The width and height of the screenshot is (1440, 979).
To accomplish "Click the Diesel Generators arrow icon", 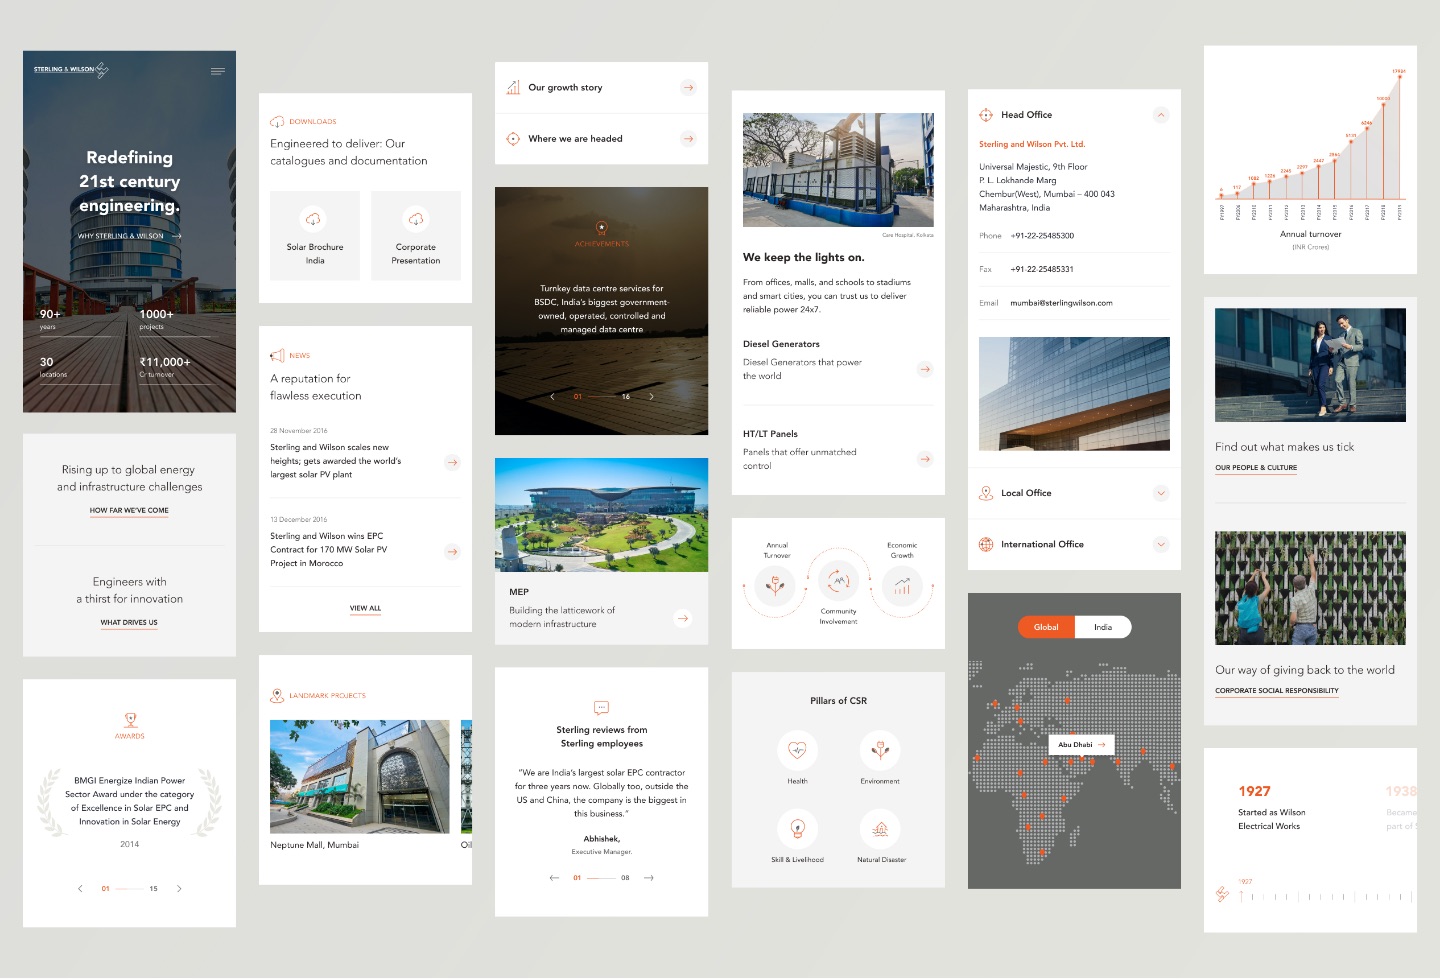I will [925, 369].
